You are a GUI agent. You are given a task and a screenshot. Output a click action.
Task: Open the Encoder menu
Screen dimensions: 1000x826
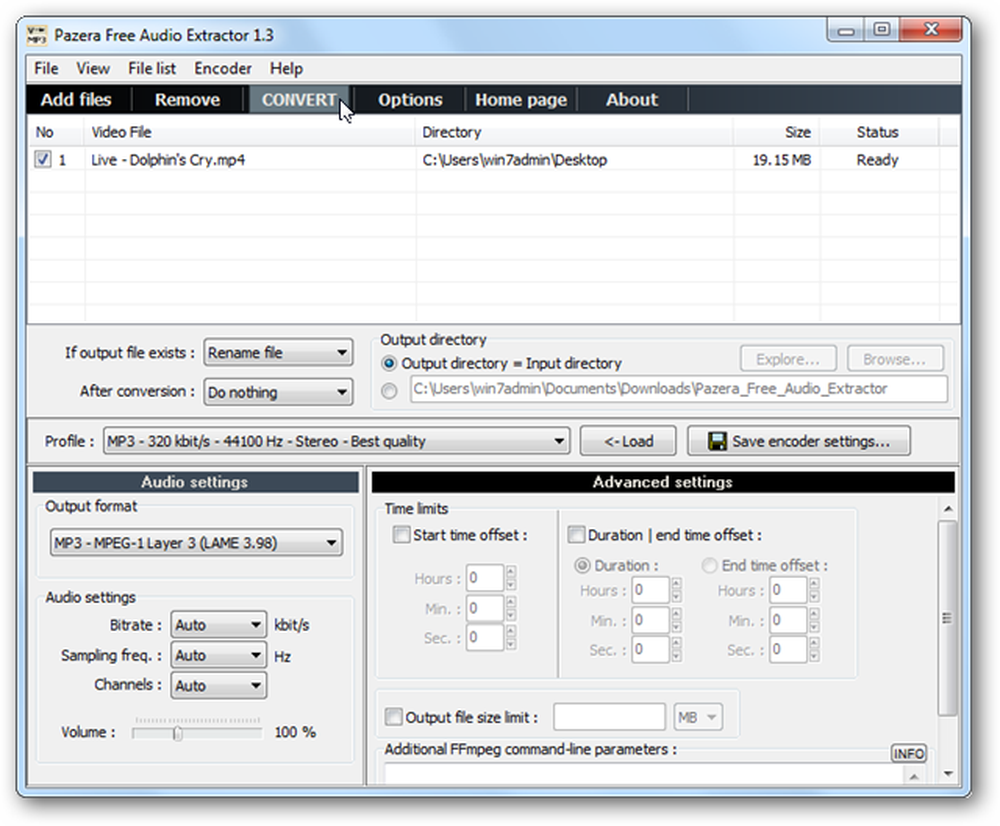click(x=223, y=68)
